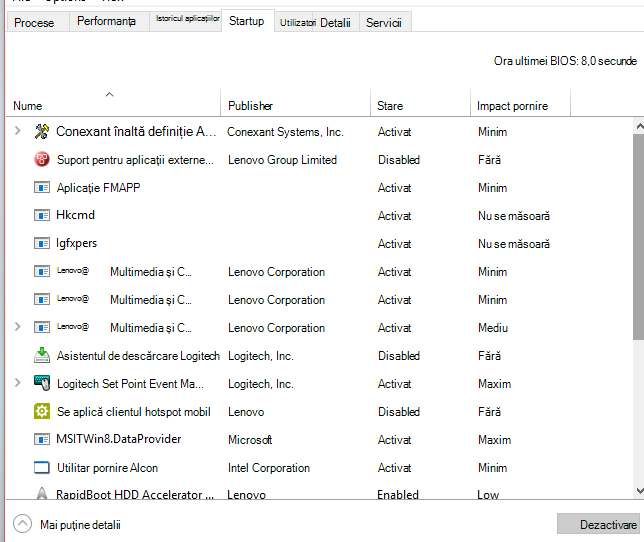Click the Aplicație FMAPP row icon
Screen dimensions: 644x542
tap(42, 188)
